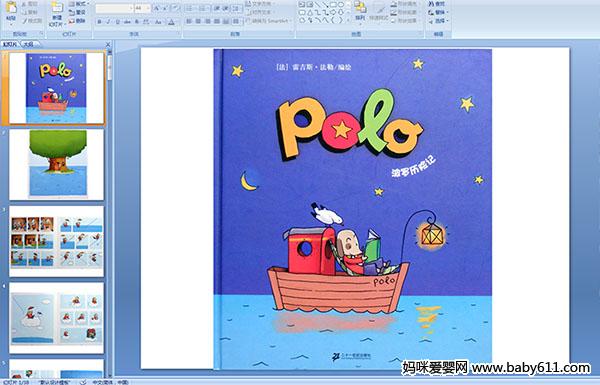Screen dimensions: 600x385
Task: Toggle Underline text formatting
Action: (x=117, y=22)
